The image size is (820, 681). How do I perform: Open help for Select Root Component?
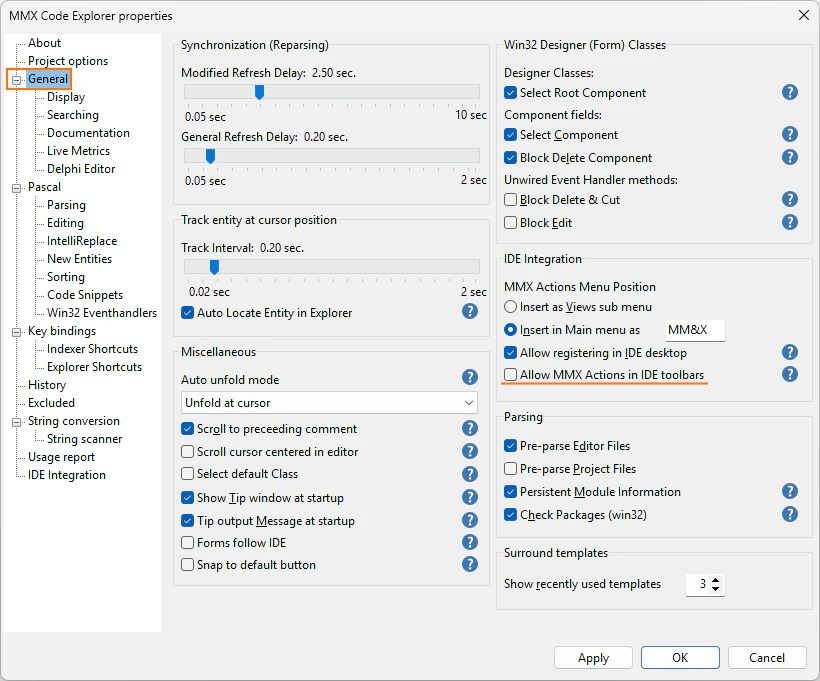coord(790,93)
